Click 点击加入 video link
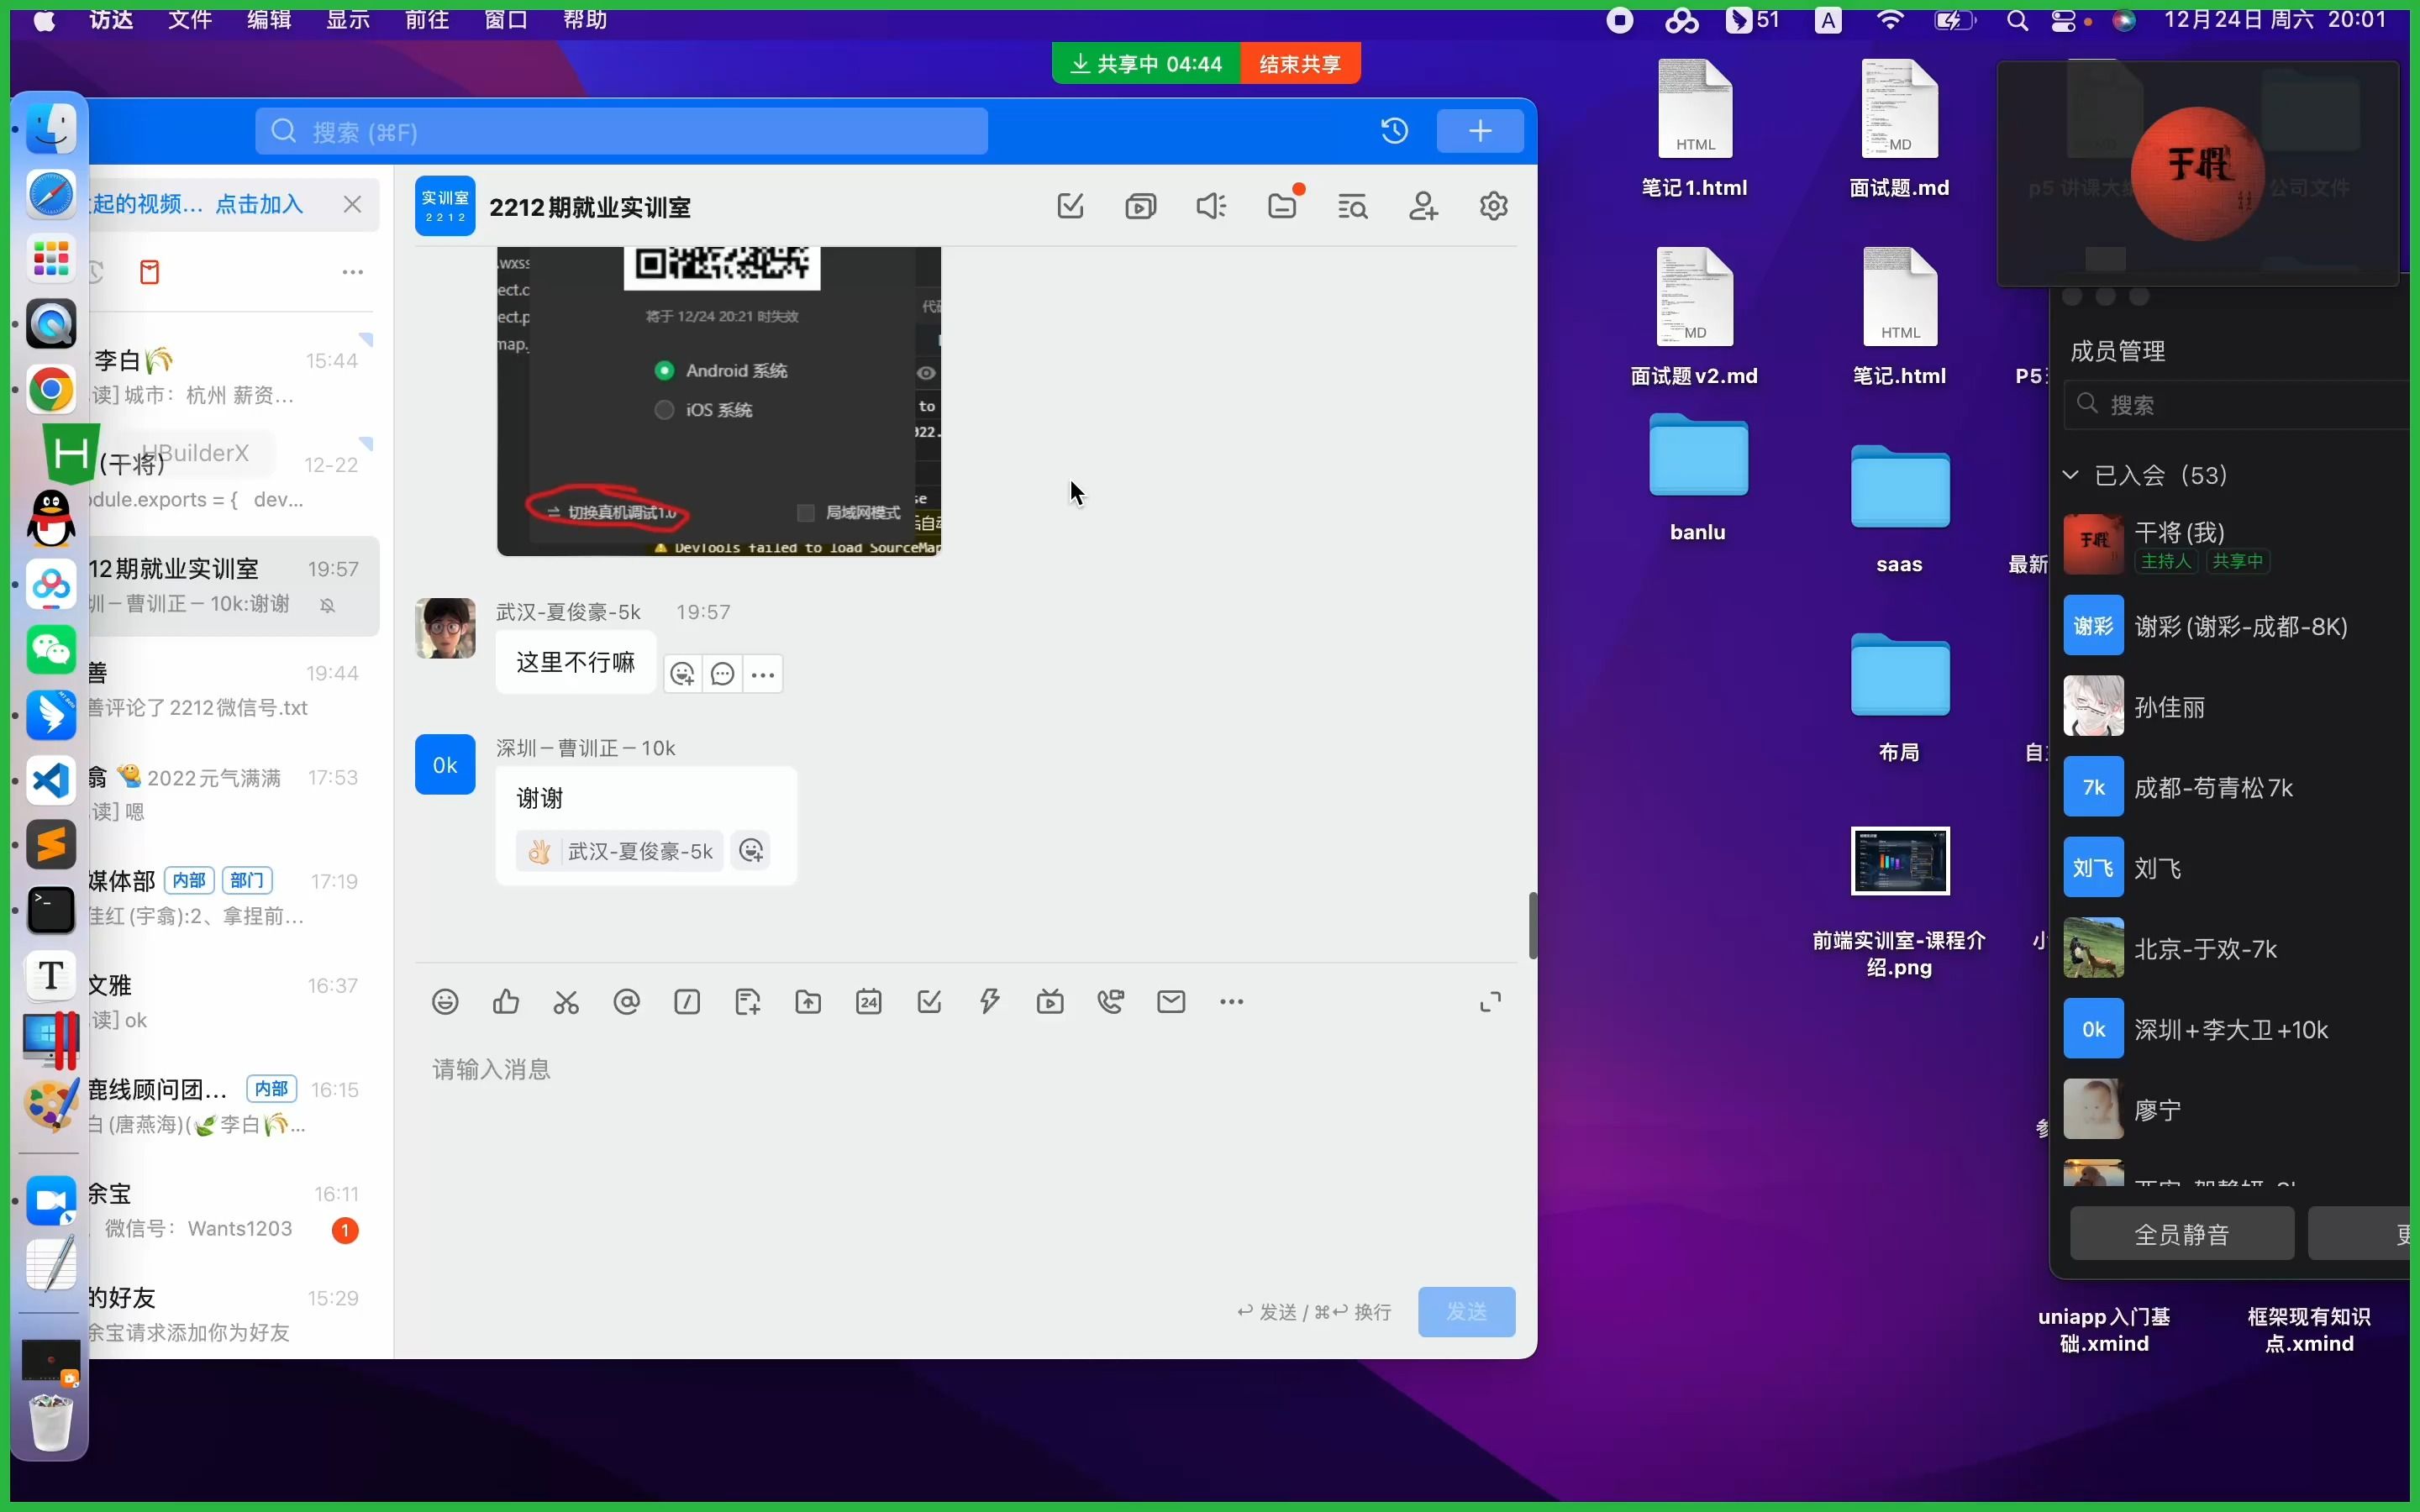The height and width of the screenshot is (1512, 2420). tap(259, 204)
